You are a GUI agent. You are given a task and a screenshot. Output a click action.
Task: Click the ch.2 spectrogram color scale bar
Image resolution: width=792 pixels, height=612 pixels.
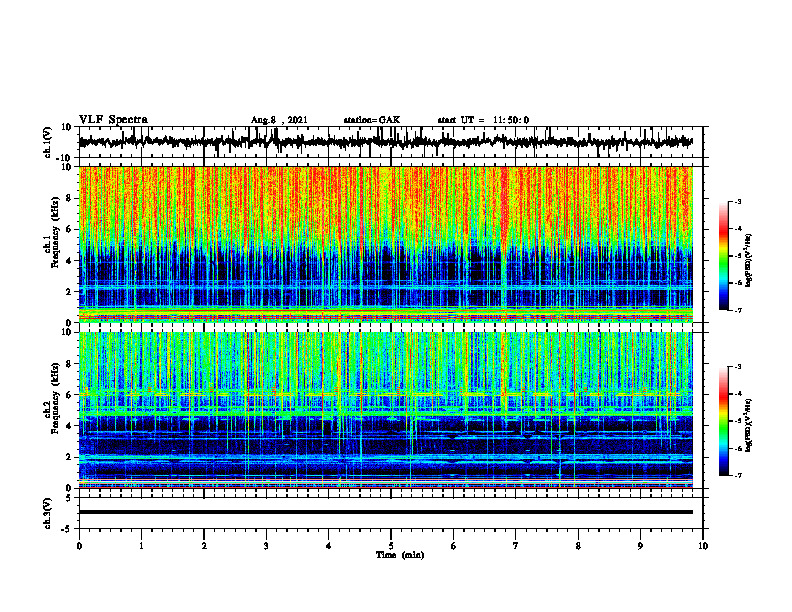coord(723,421)
